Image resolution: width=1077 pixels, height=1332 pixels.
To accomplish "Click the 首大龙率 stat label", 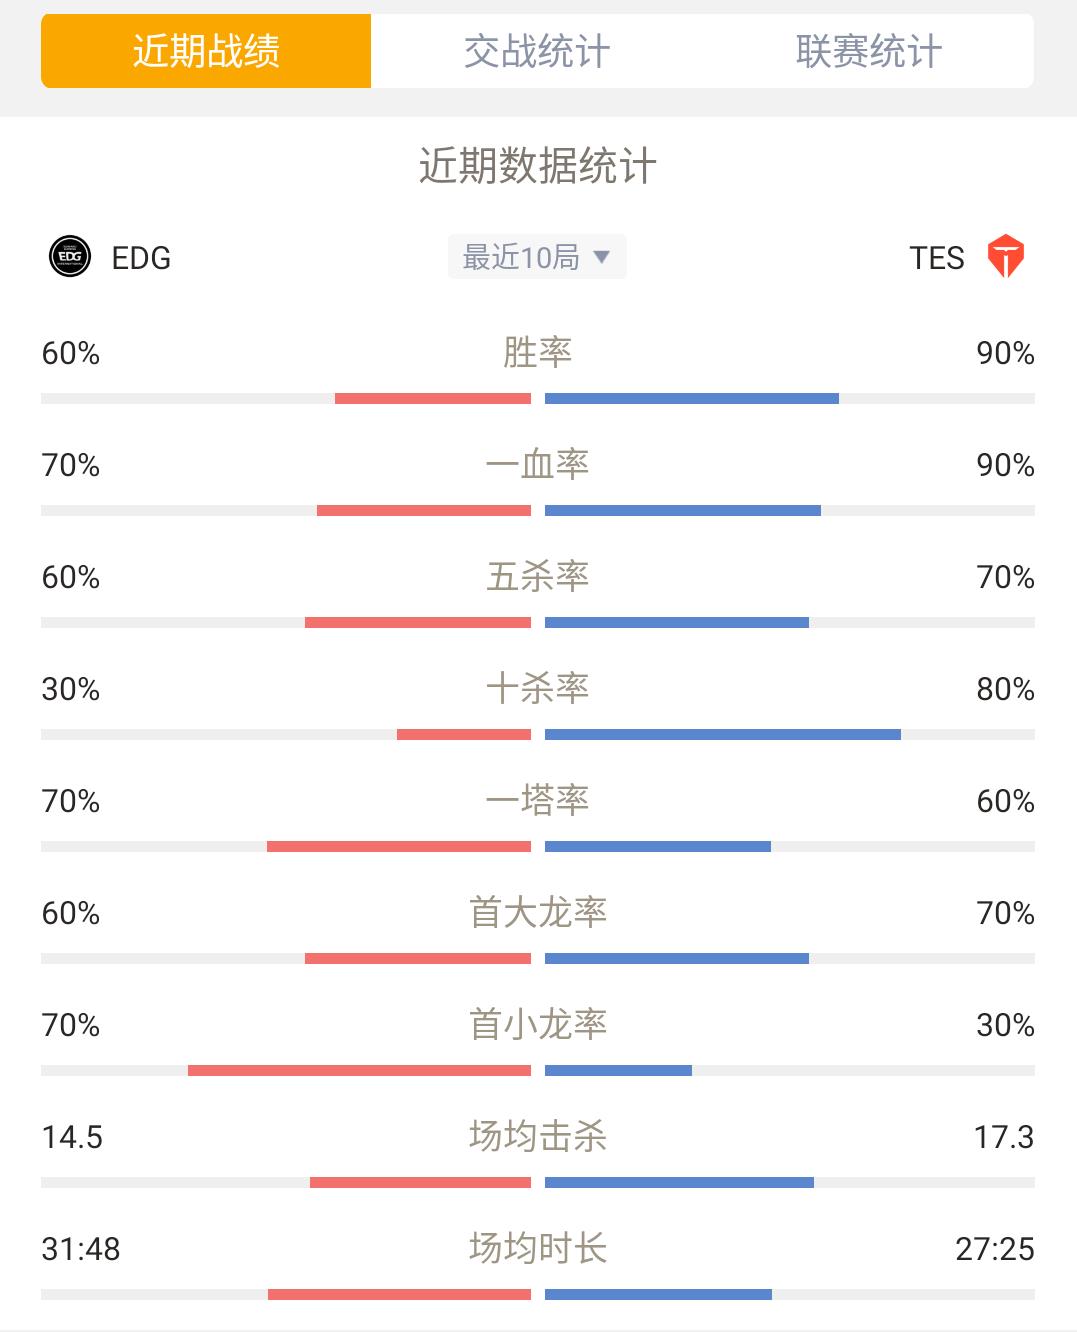I will (537, 913).
